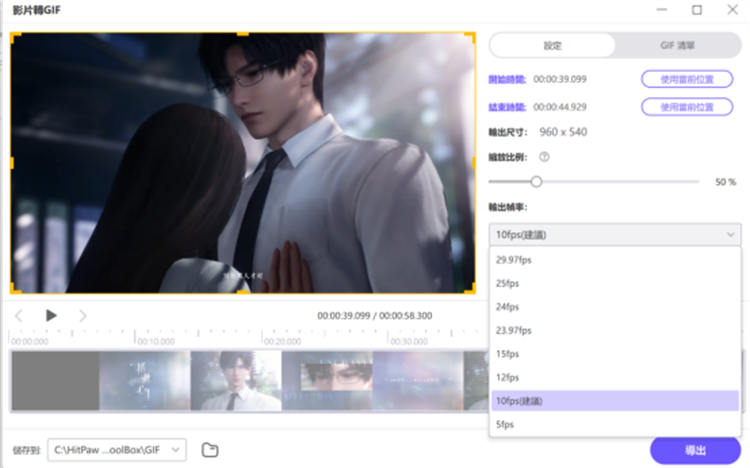
Task: Collapse the output frame rate dropdown
Action: [615, 235]
